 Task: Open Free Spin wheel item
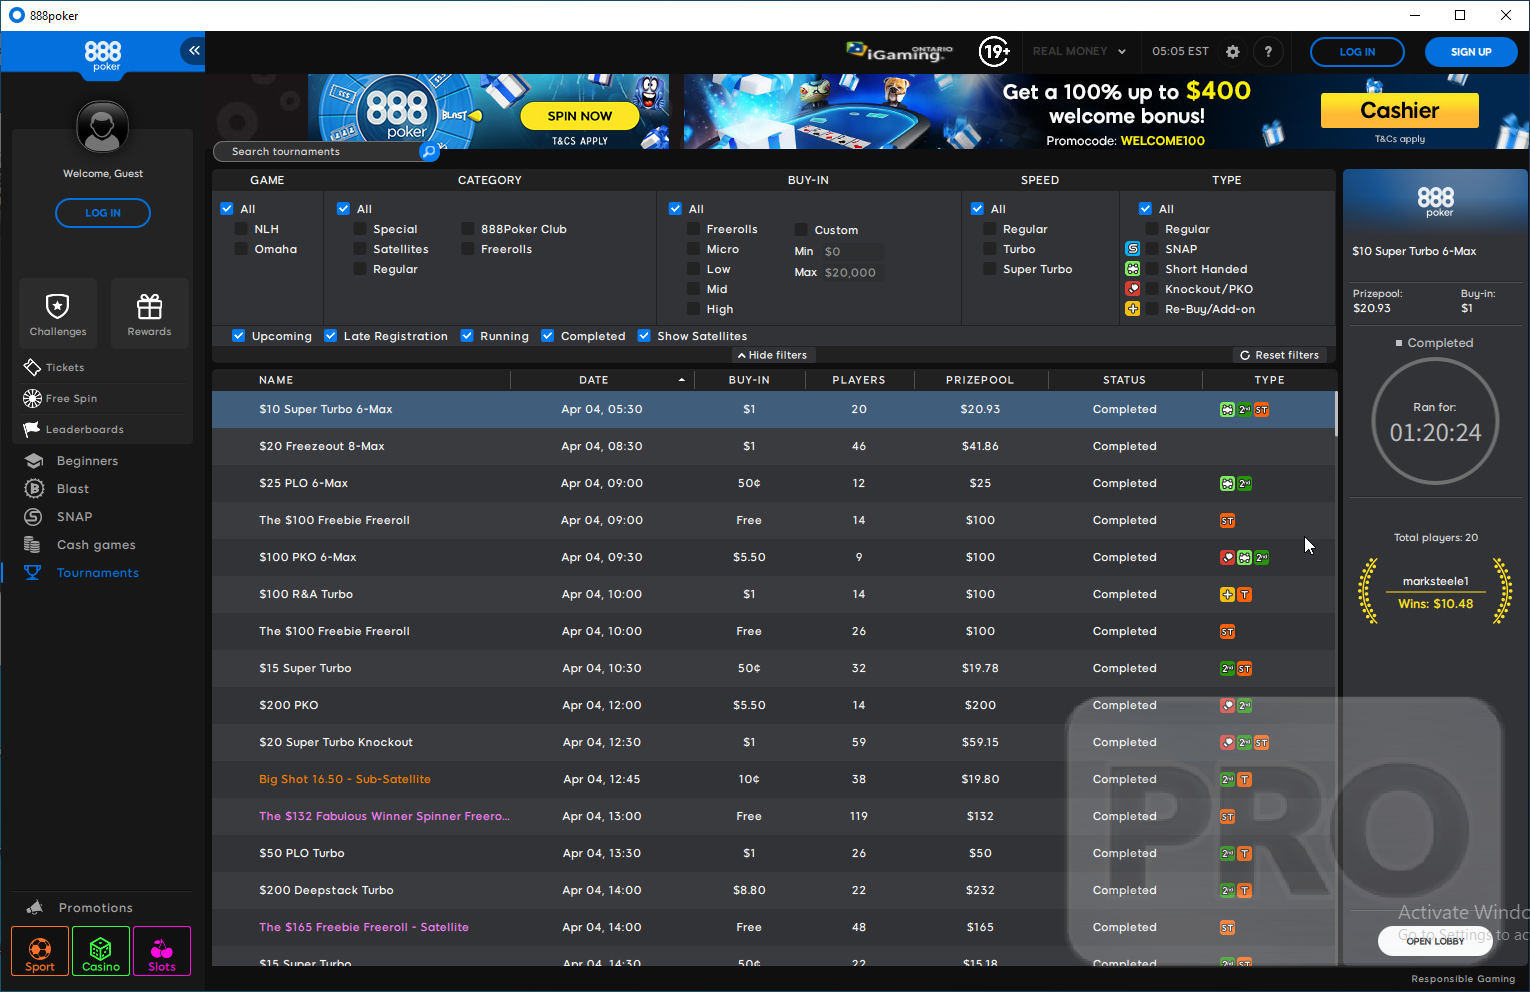60,398
